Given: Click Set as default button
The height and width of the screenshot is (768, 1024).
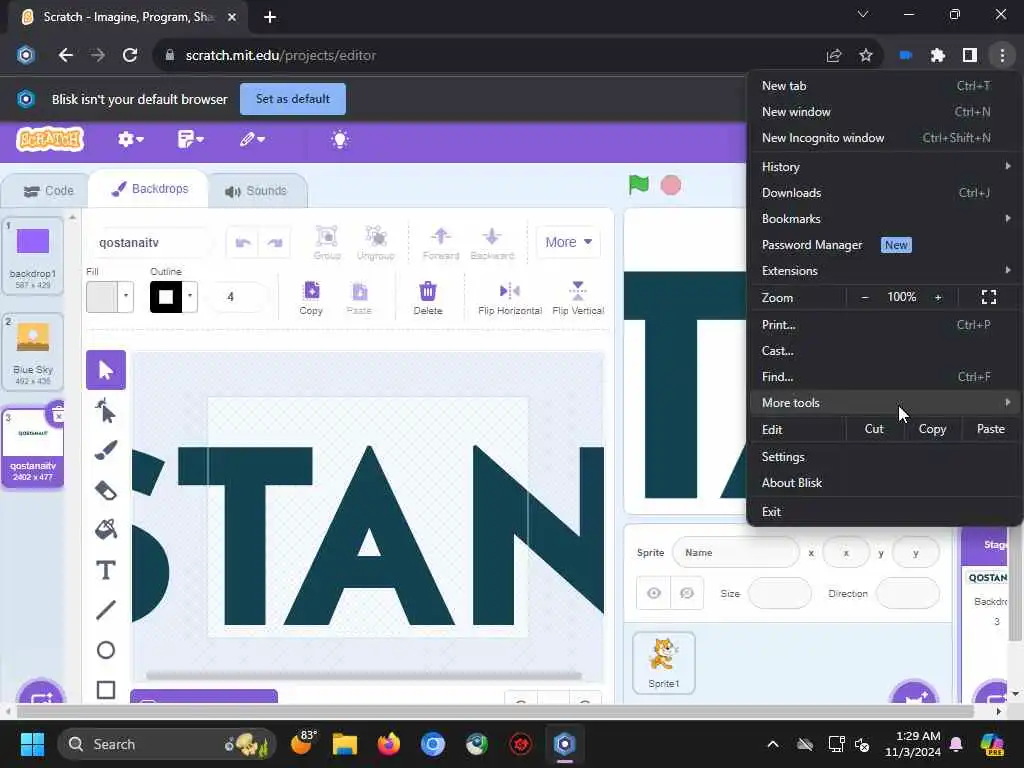Looking at the screenshot, I should (x=293, y=99).
